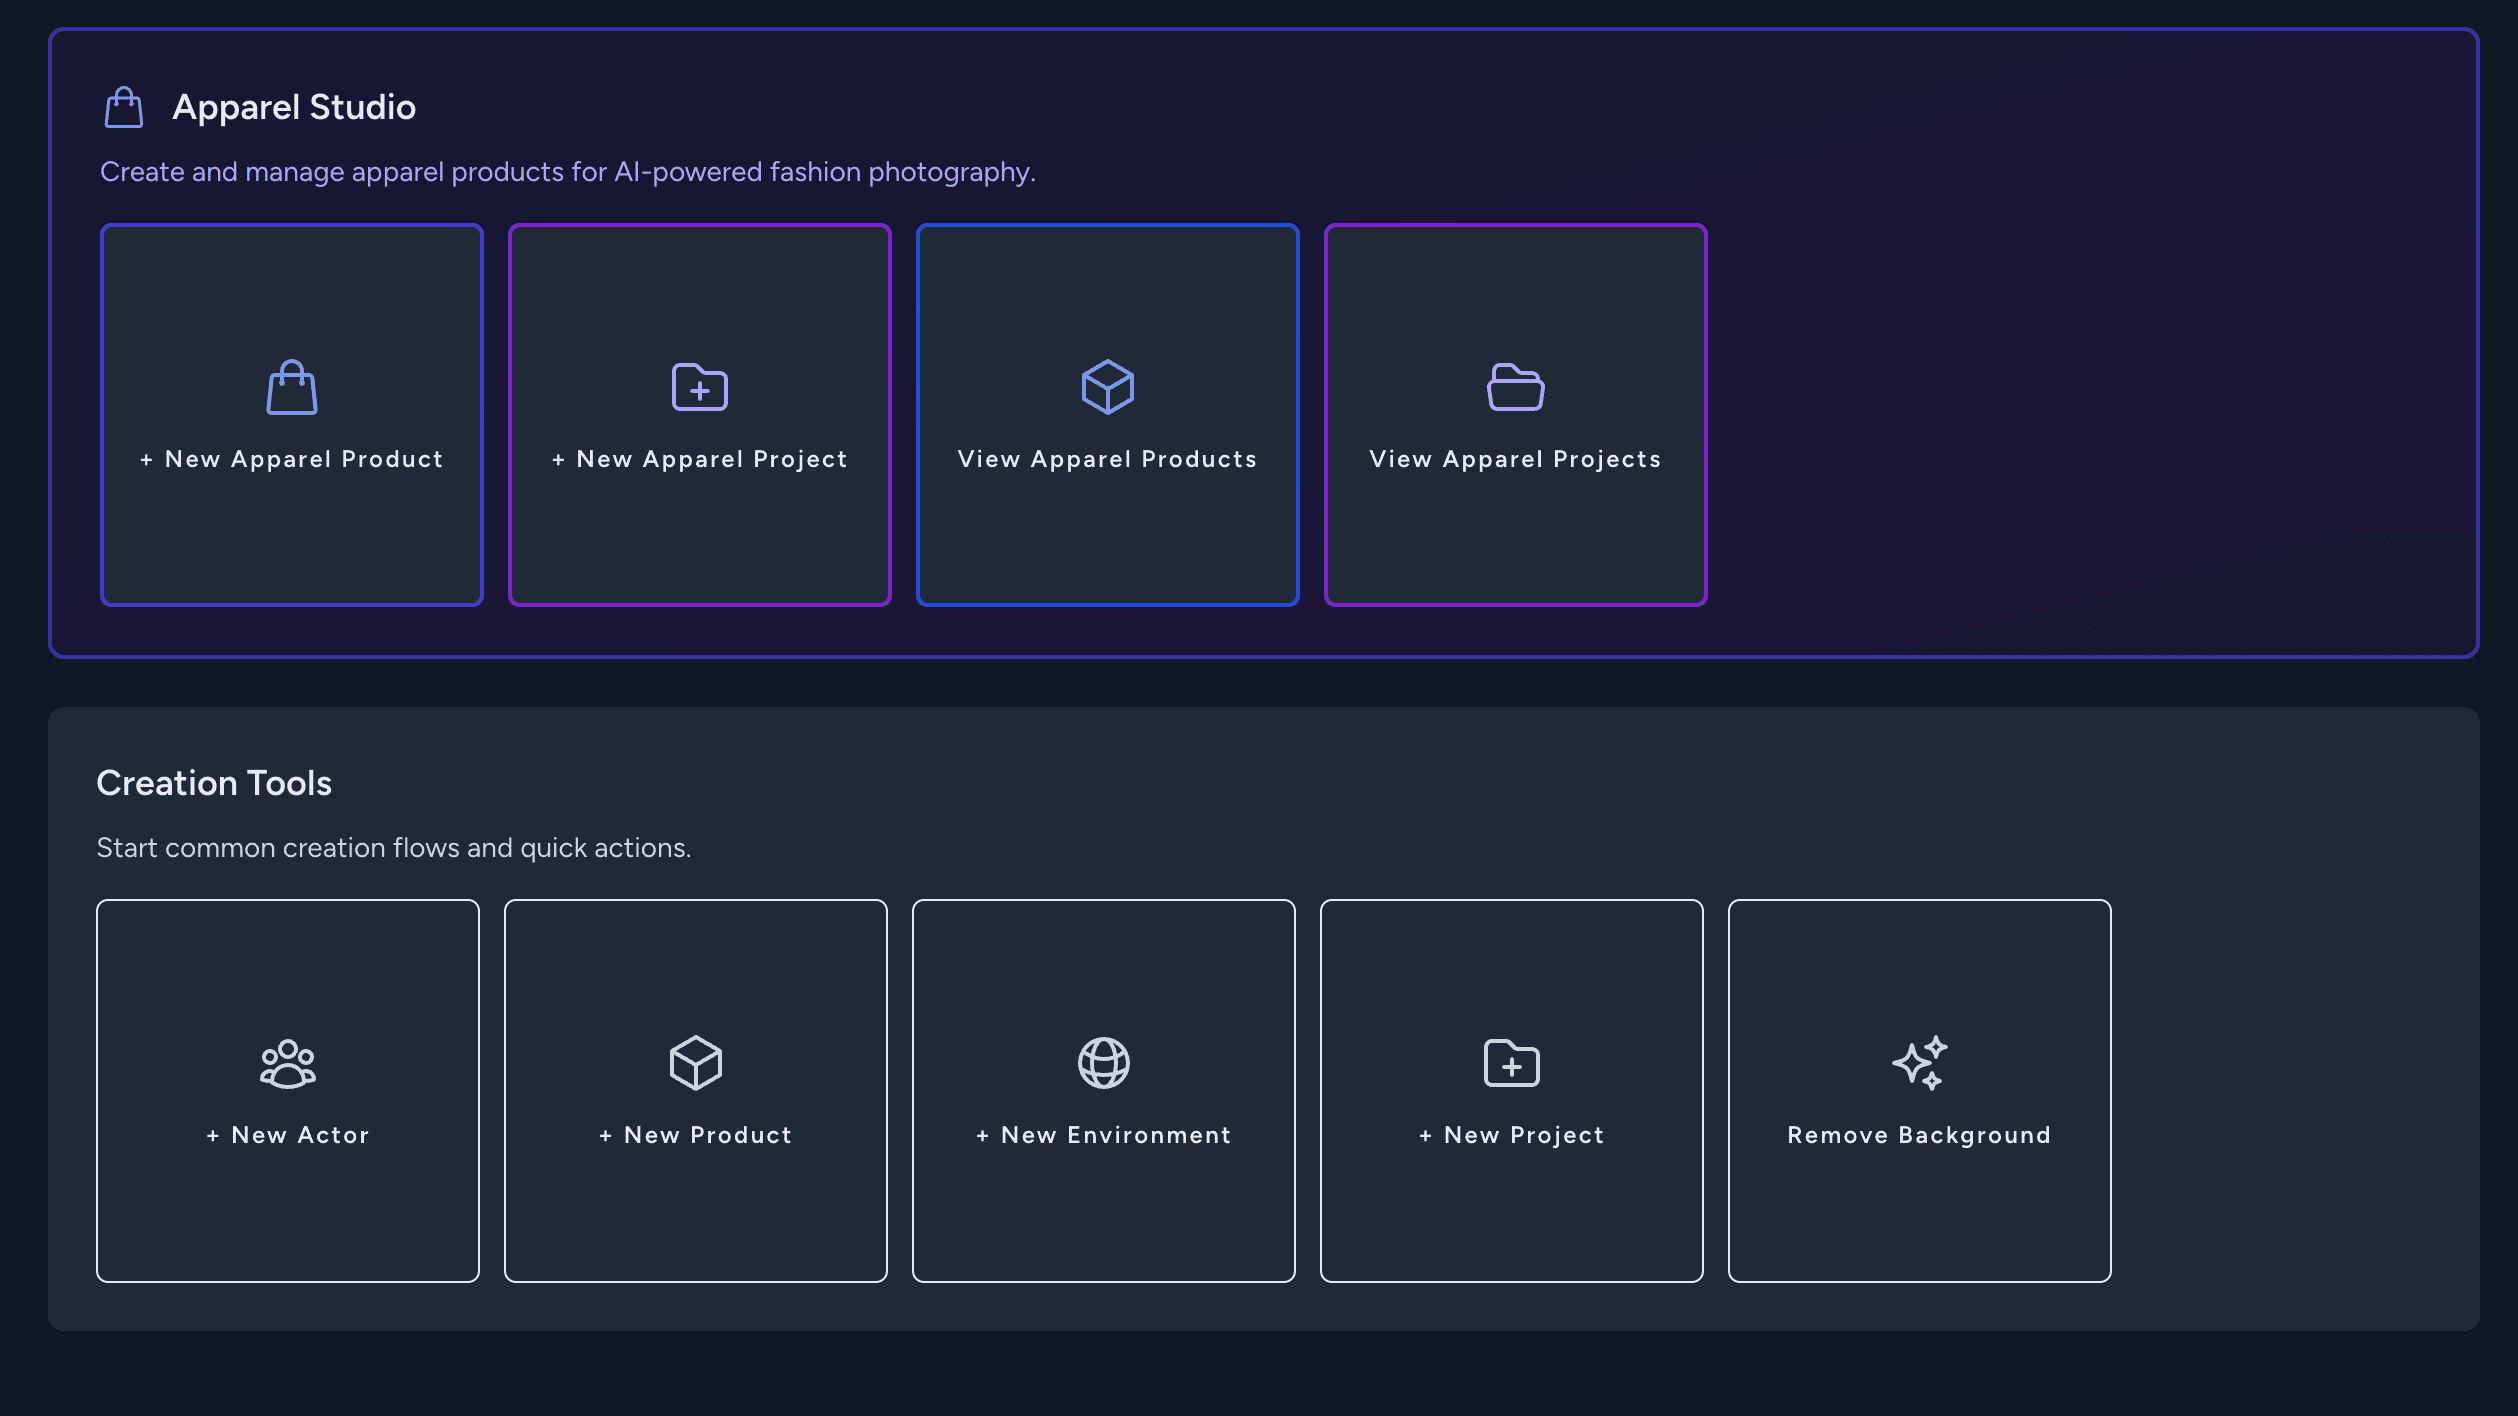The width and height of the screenshot is (2518, 1416).
Task: Click the shopping bag icon beside Apparel Studio
Action: coord(124,107)
